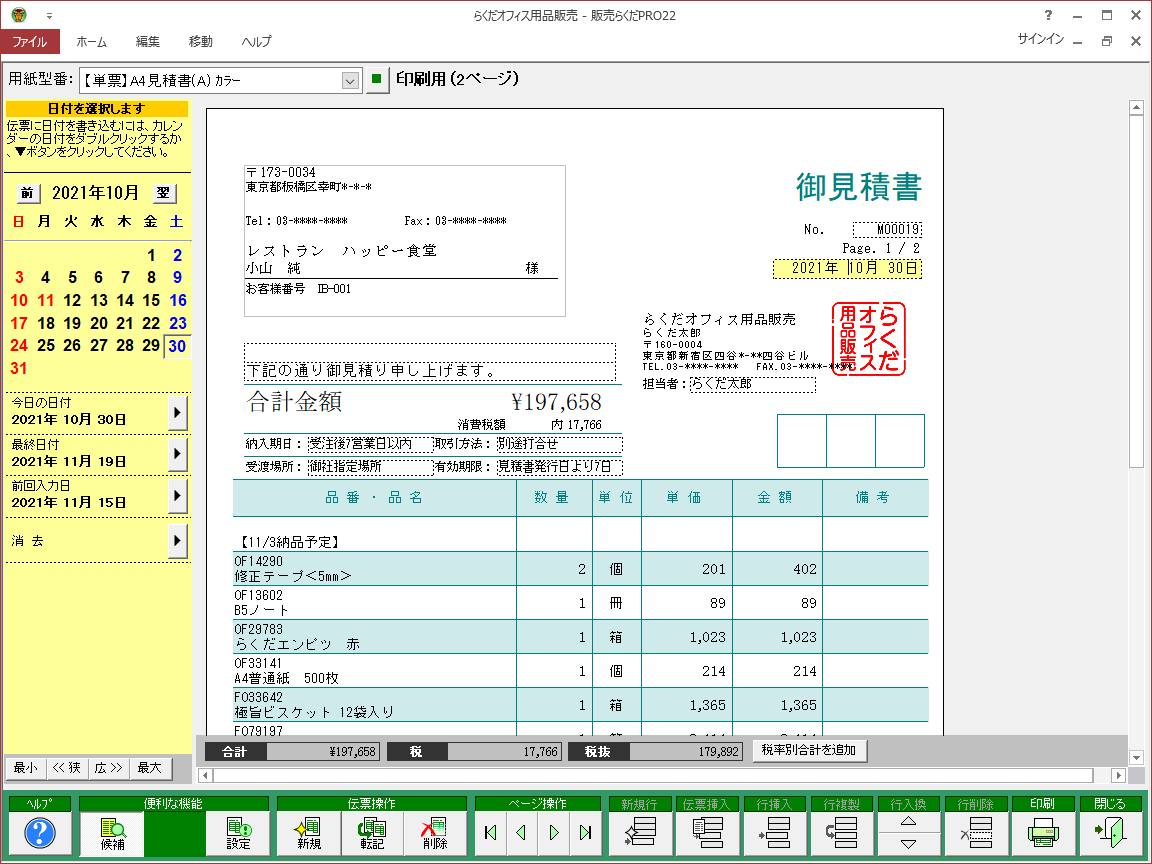
Task: Click the サインイン sign-in link
Action: 1040,39
